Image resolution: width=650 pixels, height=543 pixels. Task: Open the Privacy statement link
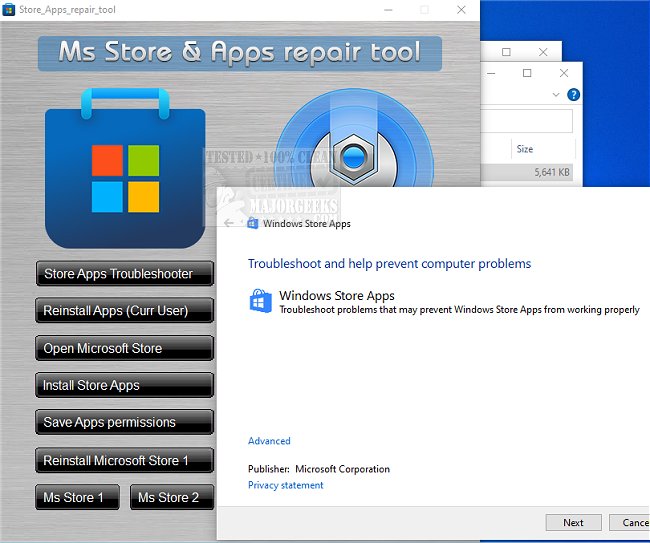(x=285, y=485)
